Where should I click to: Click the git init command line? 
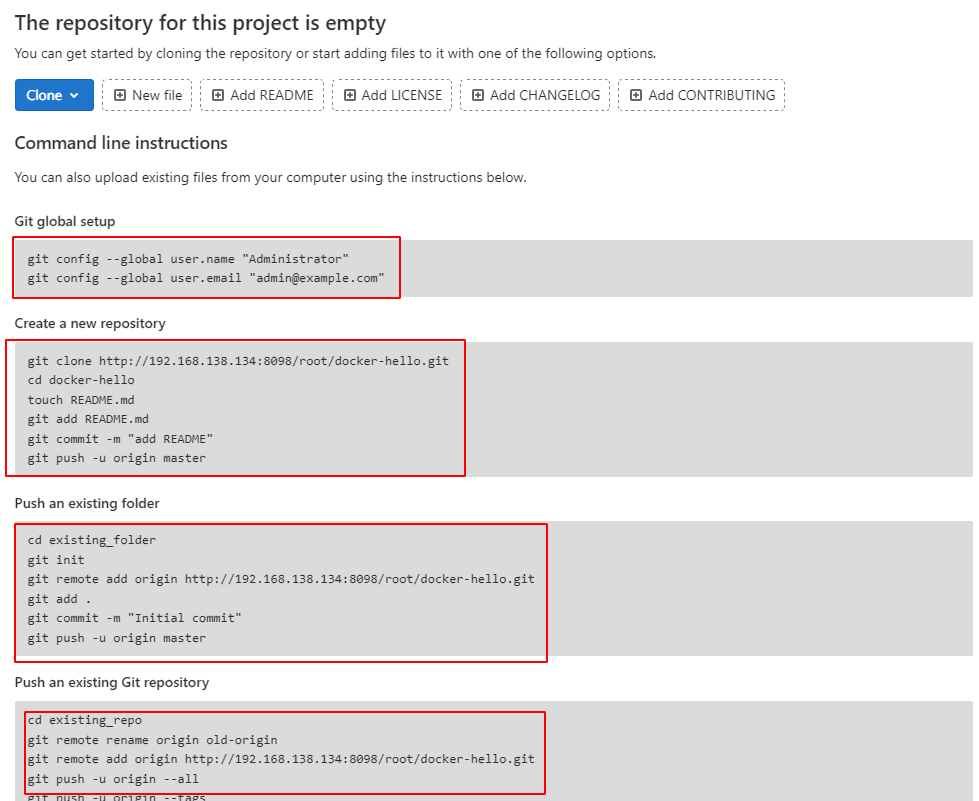tap(56, 560)
